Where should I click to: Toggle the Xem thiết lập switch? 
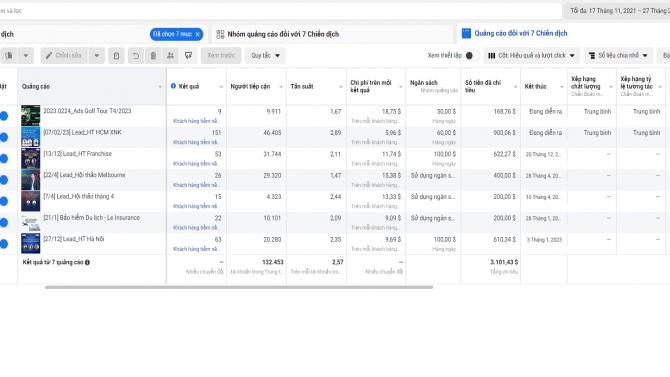(x=472, y=56)
